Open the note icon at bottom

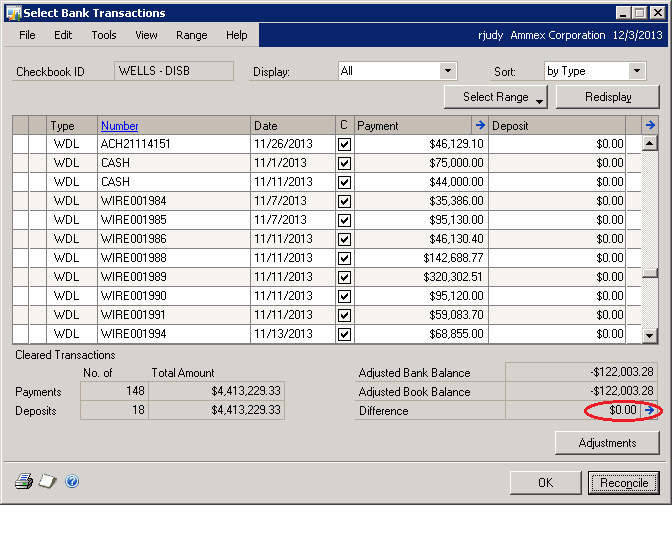click(48, 481)
